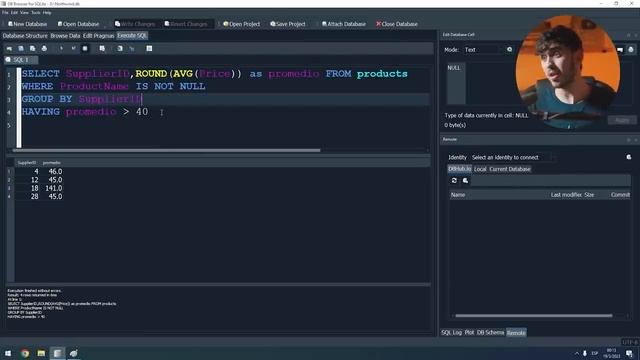640x360 pixels.
Task: Open the cell Mode Text dropdown
Action: click(483, 50)
